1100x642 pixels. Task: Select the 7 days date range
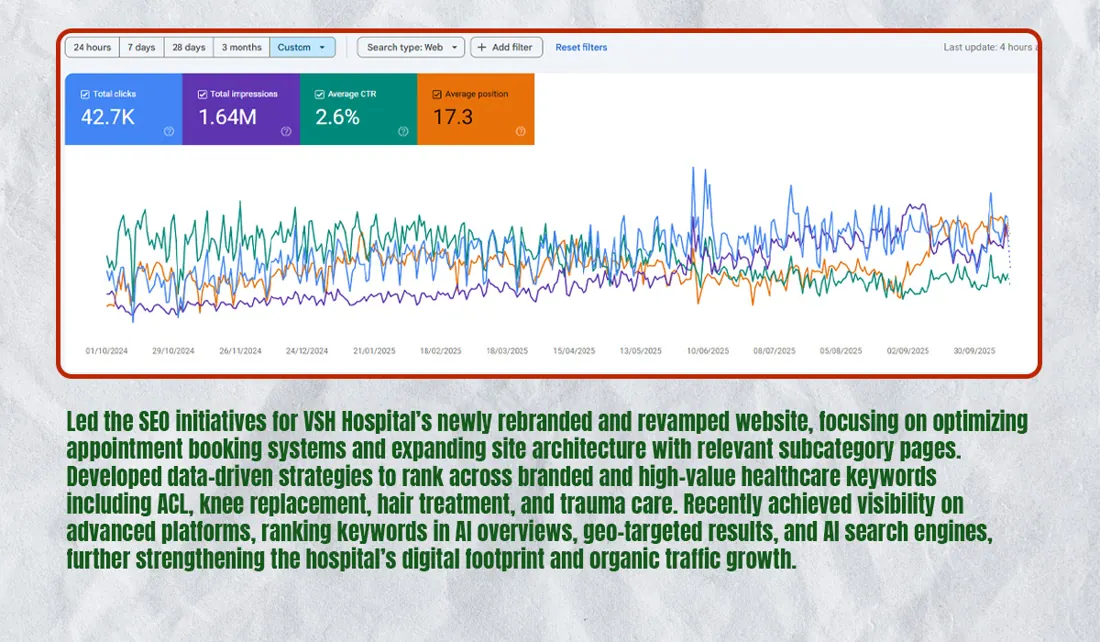[142, 47]
